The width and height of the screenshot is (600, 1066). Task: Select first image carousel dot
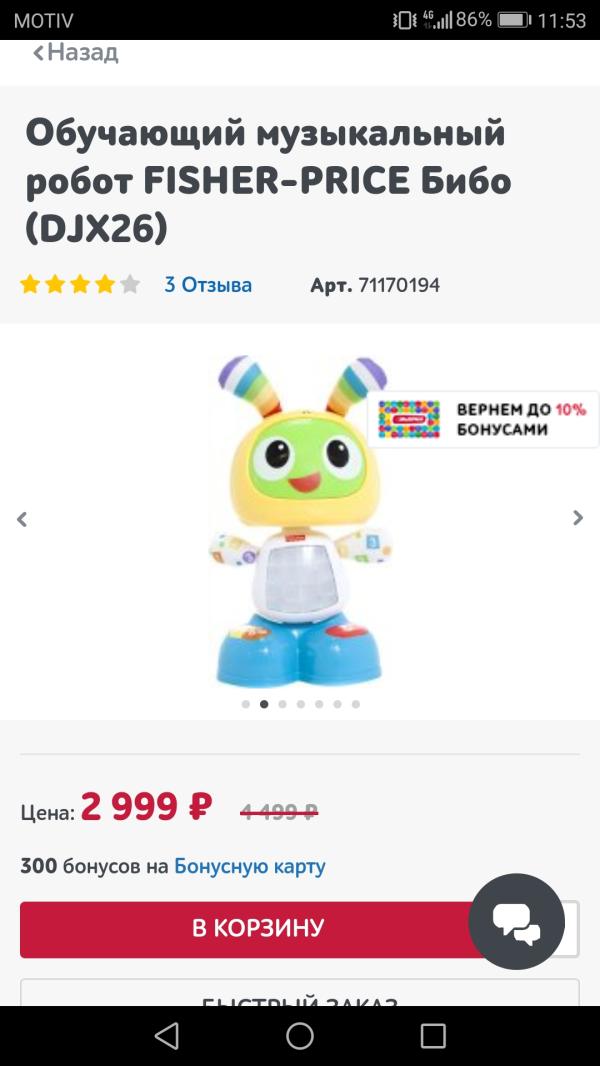pos(246,704)
